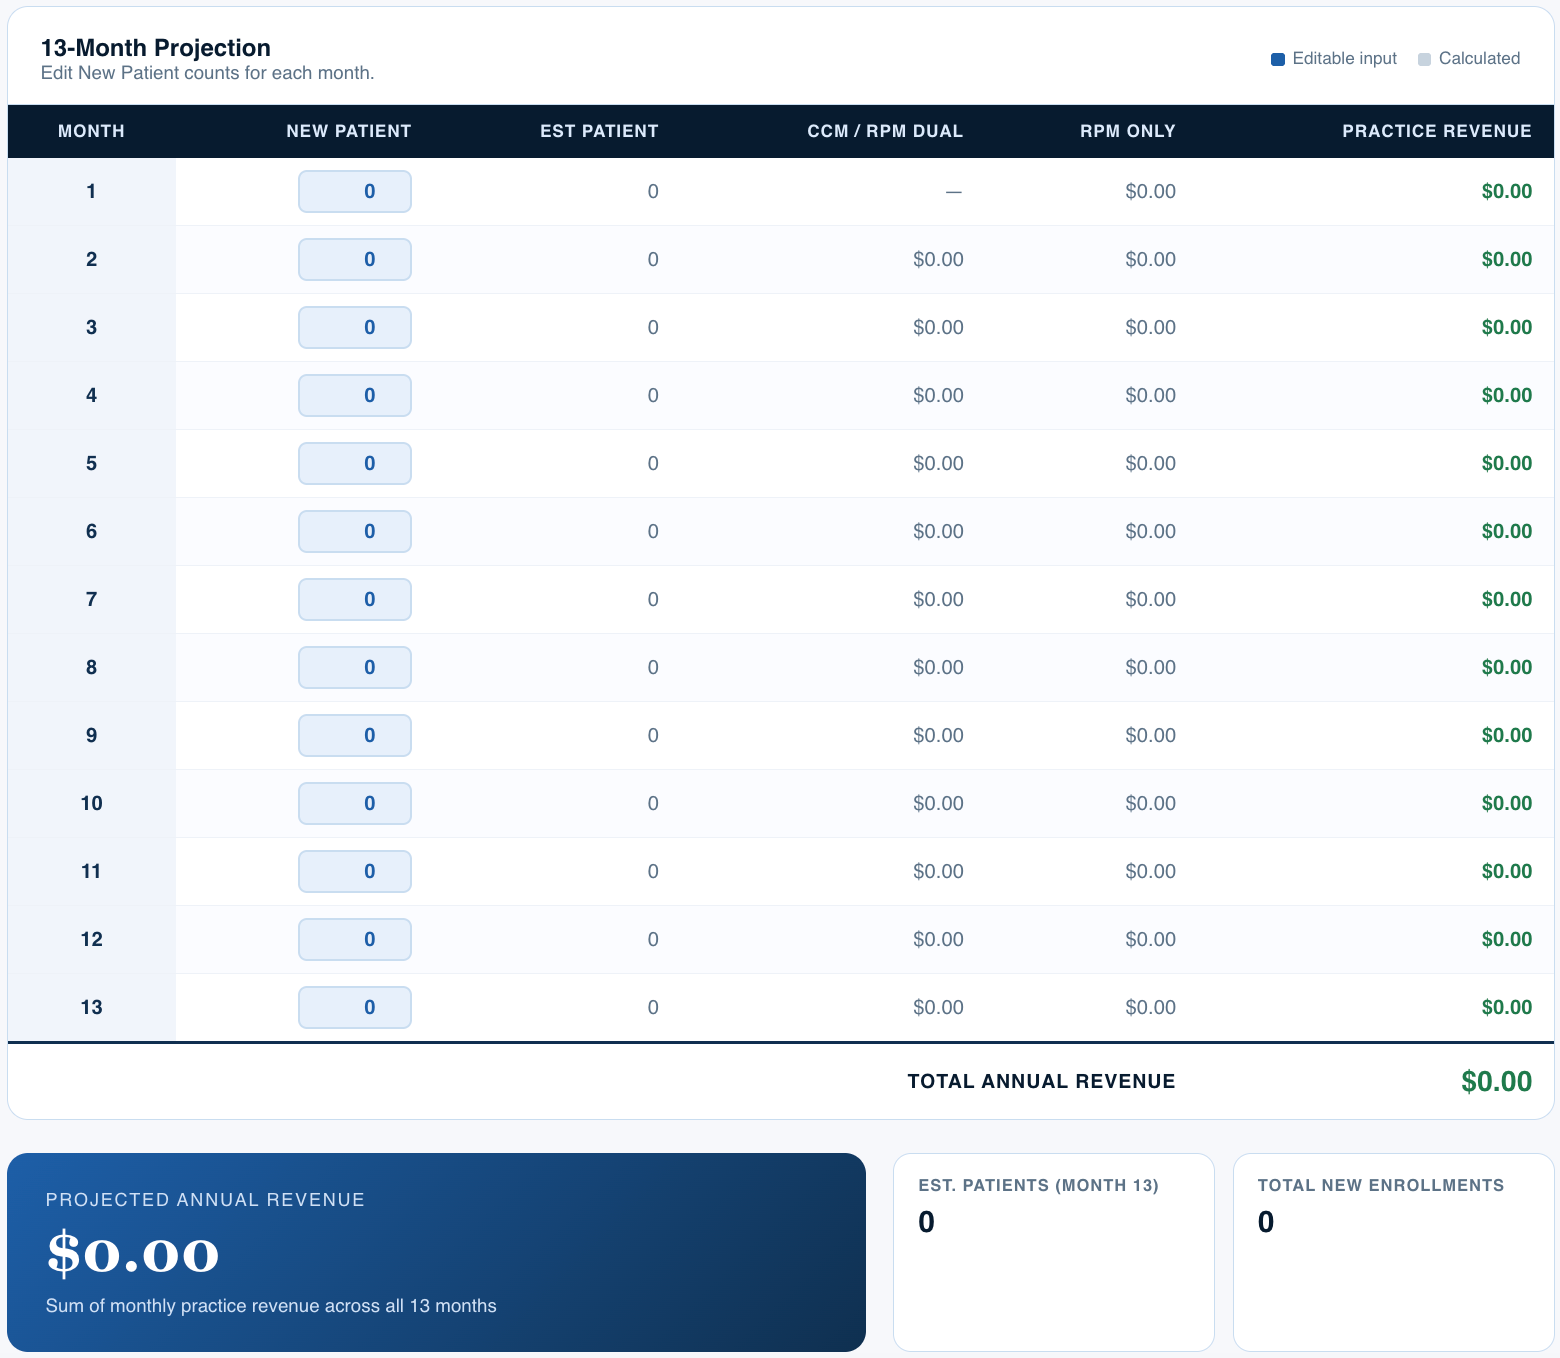Click month 13 Est Patient value
Image resolution: width=1560 pixels, height=1358 pixels.
click(653, 1007)
